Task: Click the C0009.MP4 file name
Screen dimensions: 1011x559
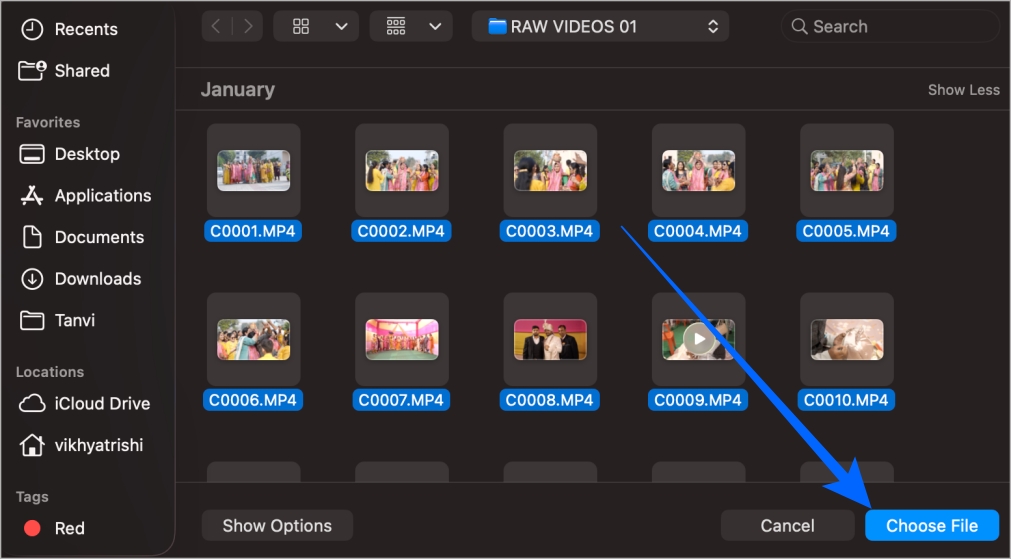Action: pos(698,400)
